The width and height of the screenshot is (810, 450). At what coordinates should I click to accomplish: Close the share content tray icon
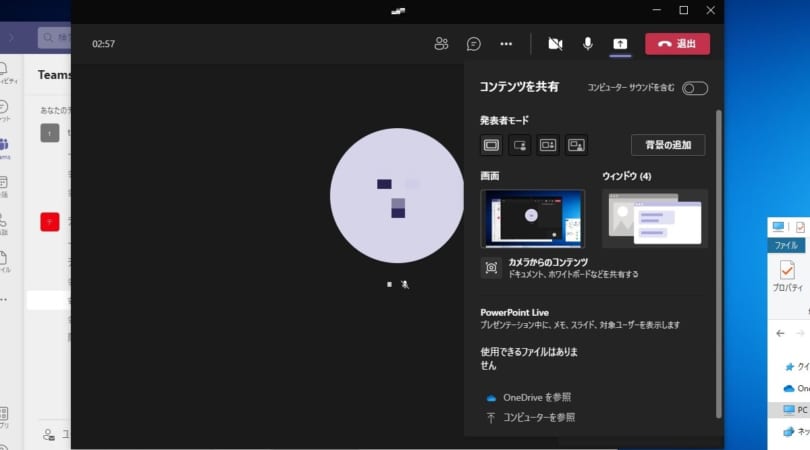(x=620, y=44)
